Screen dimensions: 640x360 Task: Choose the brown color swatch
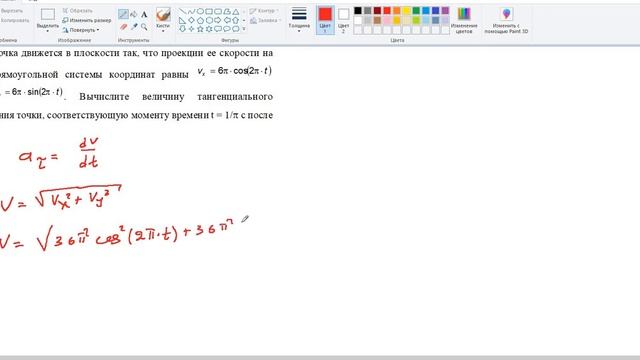coord(378,20)
